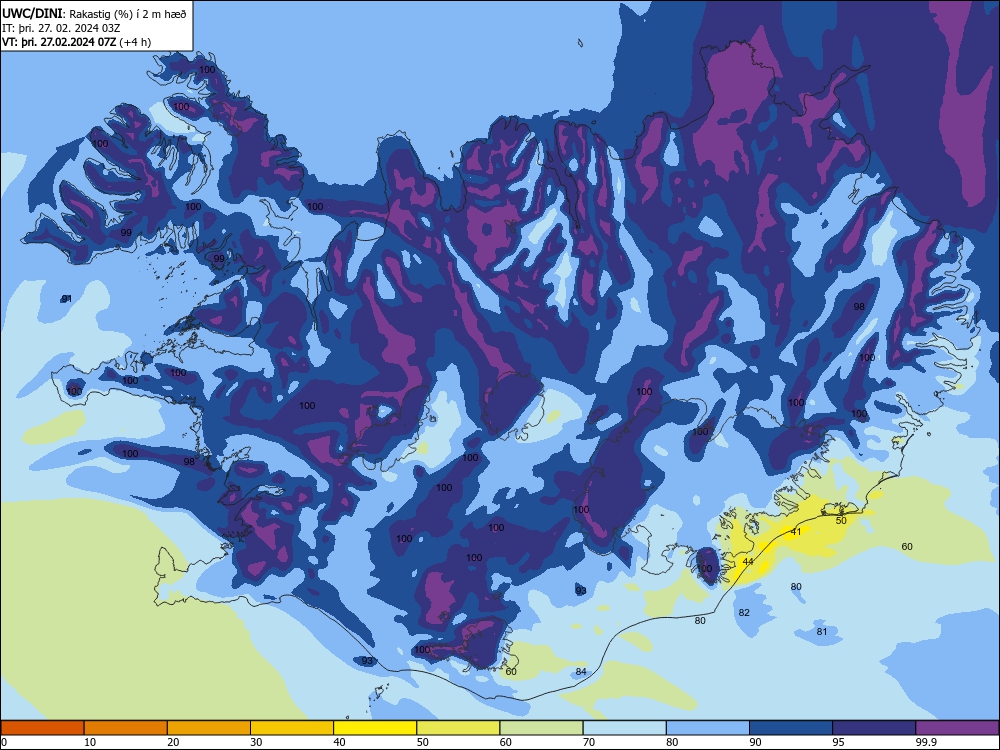Click the amber 20–30 legend swatch
Screen dimensions: 1000x750
click(x=209, y=728)
